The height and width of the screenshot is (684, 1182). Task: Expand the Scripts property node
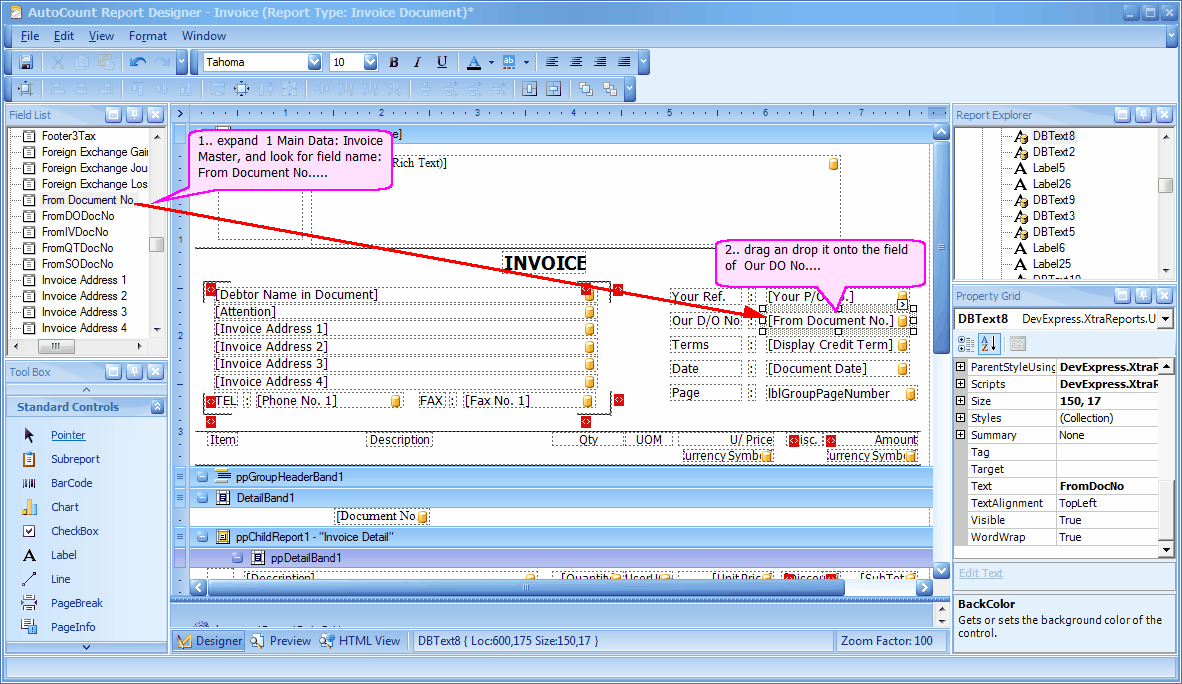coord(960,384)
